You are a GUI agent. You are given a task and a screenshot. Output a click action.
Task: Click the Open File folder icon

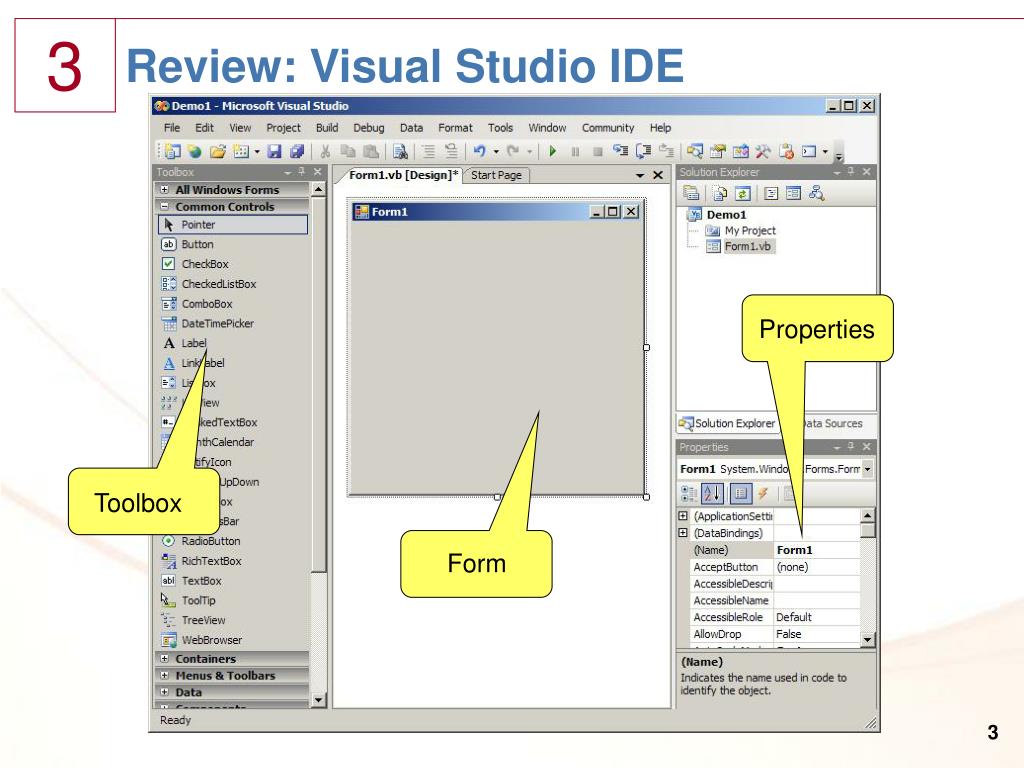[x=217, y=152]
